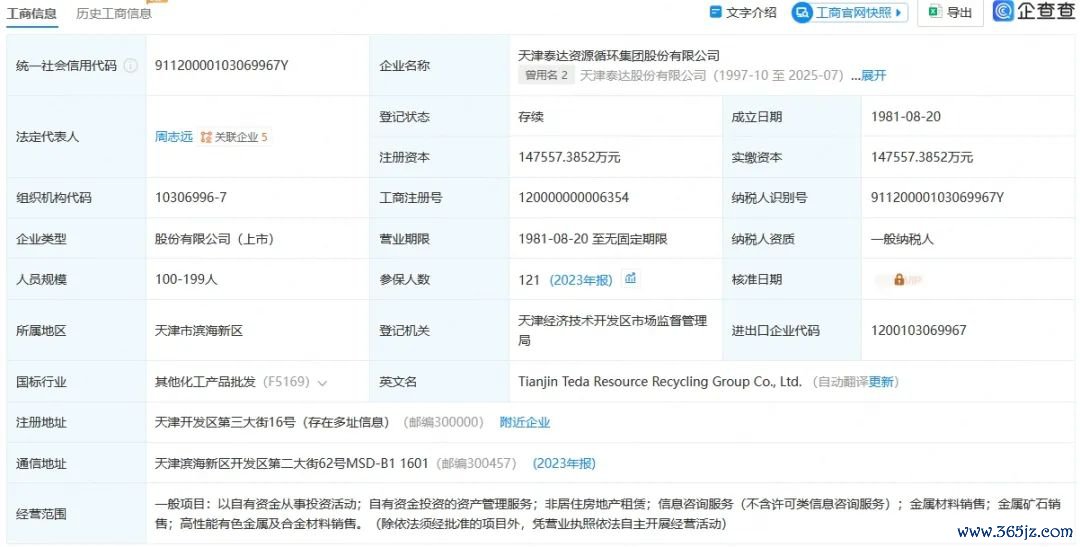Select registered address 天津开发区第三大街16号

[x=225, y=422]
